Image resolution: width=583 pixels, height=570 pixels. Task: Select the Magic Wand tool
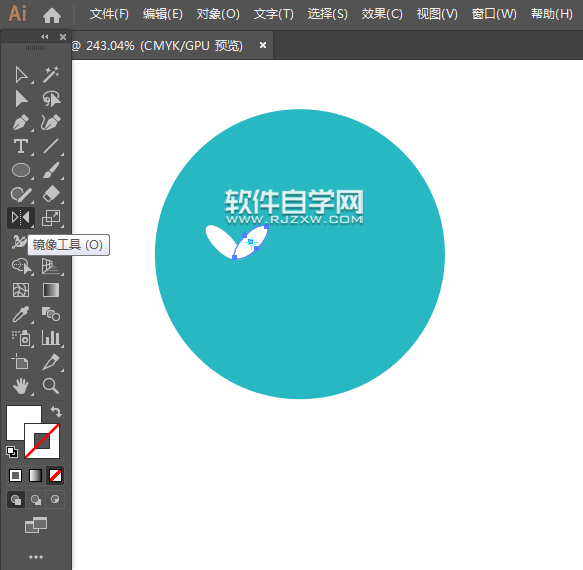pos(51,75)
